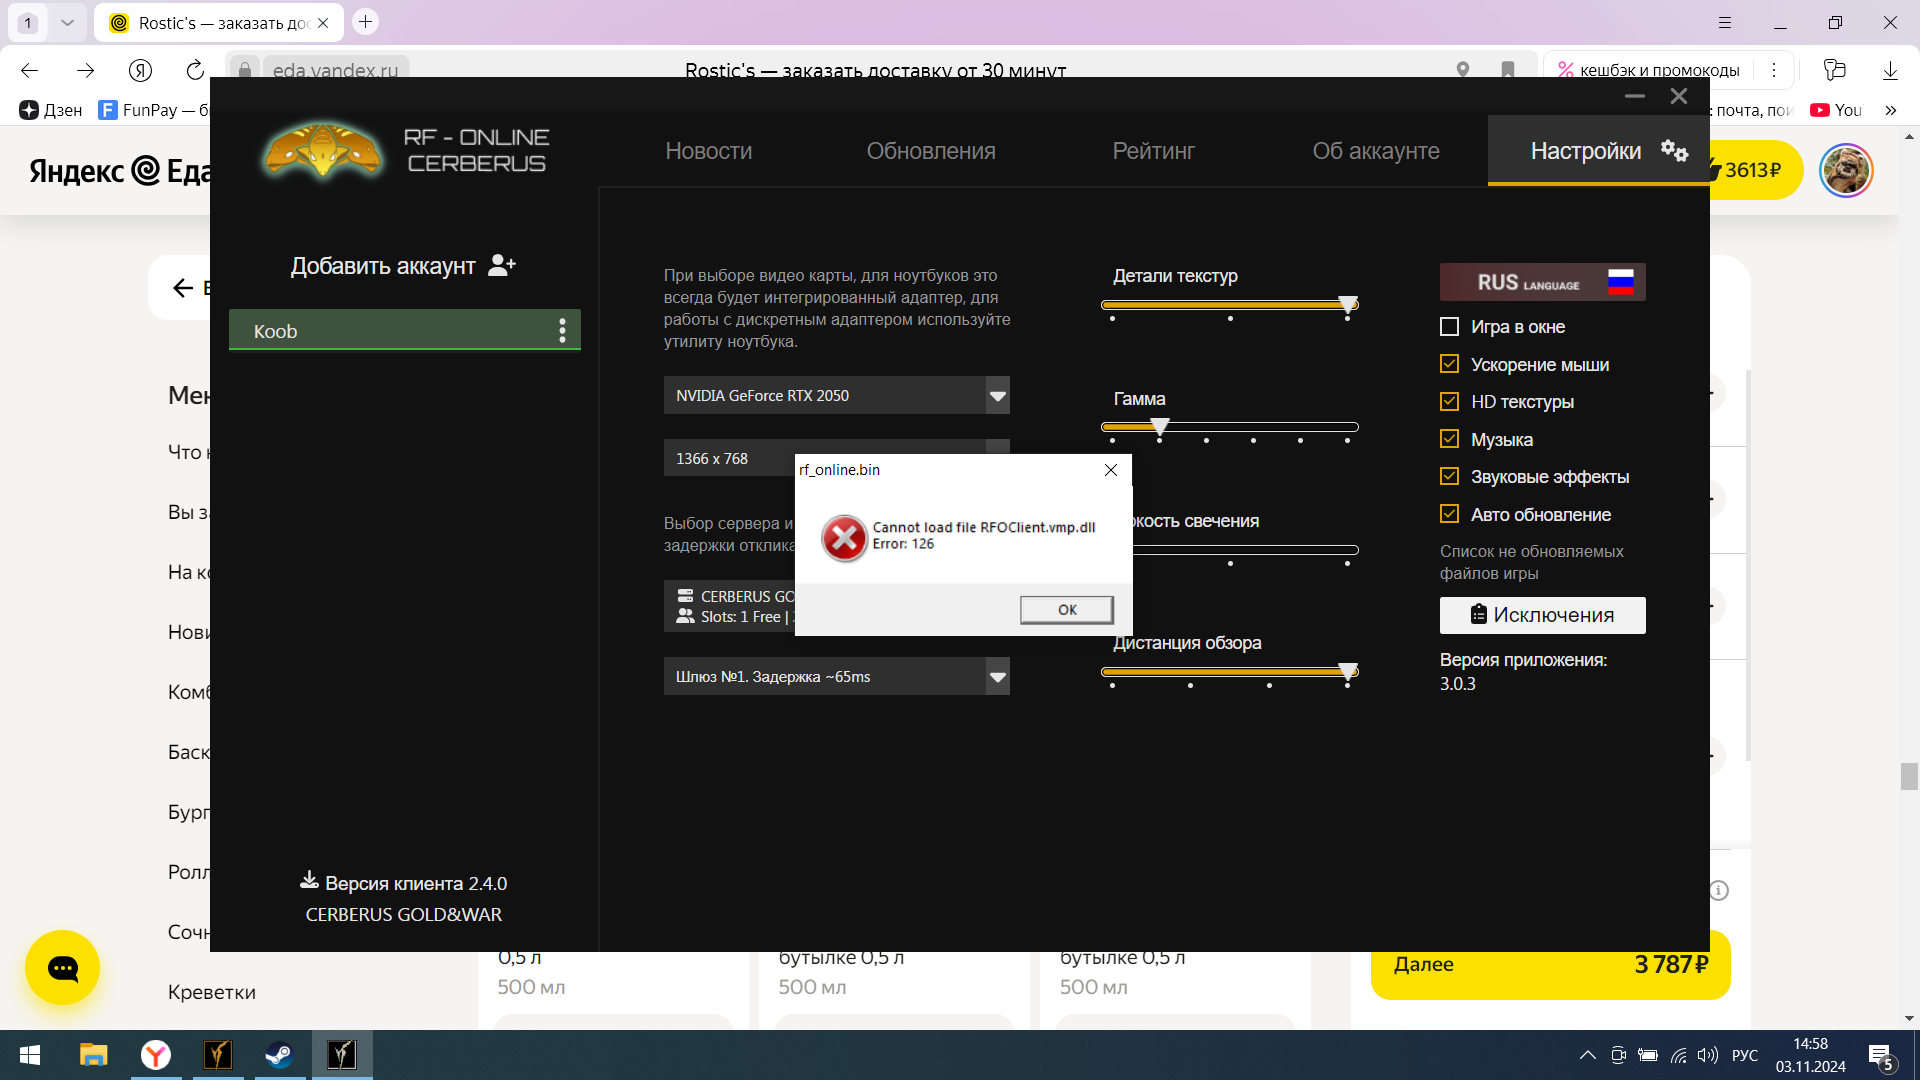
Task: Open the browser hamburger menu
Action: (1725, 22)
